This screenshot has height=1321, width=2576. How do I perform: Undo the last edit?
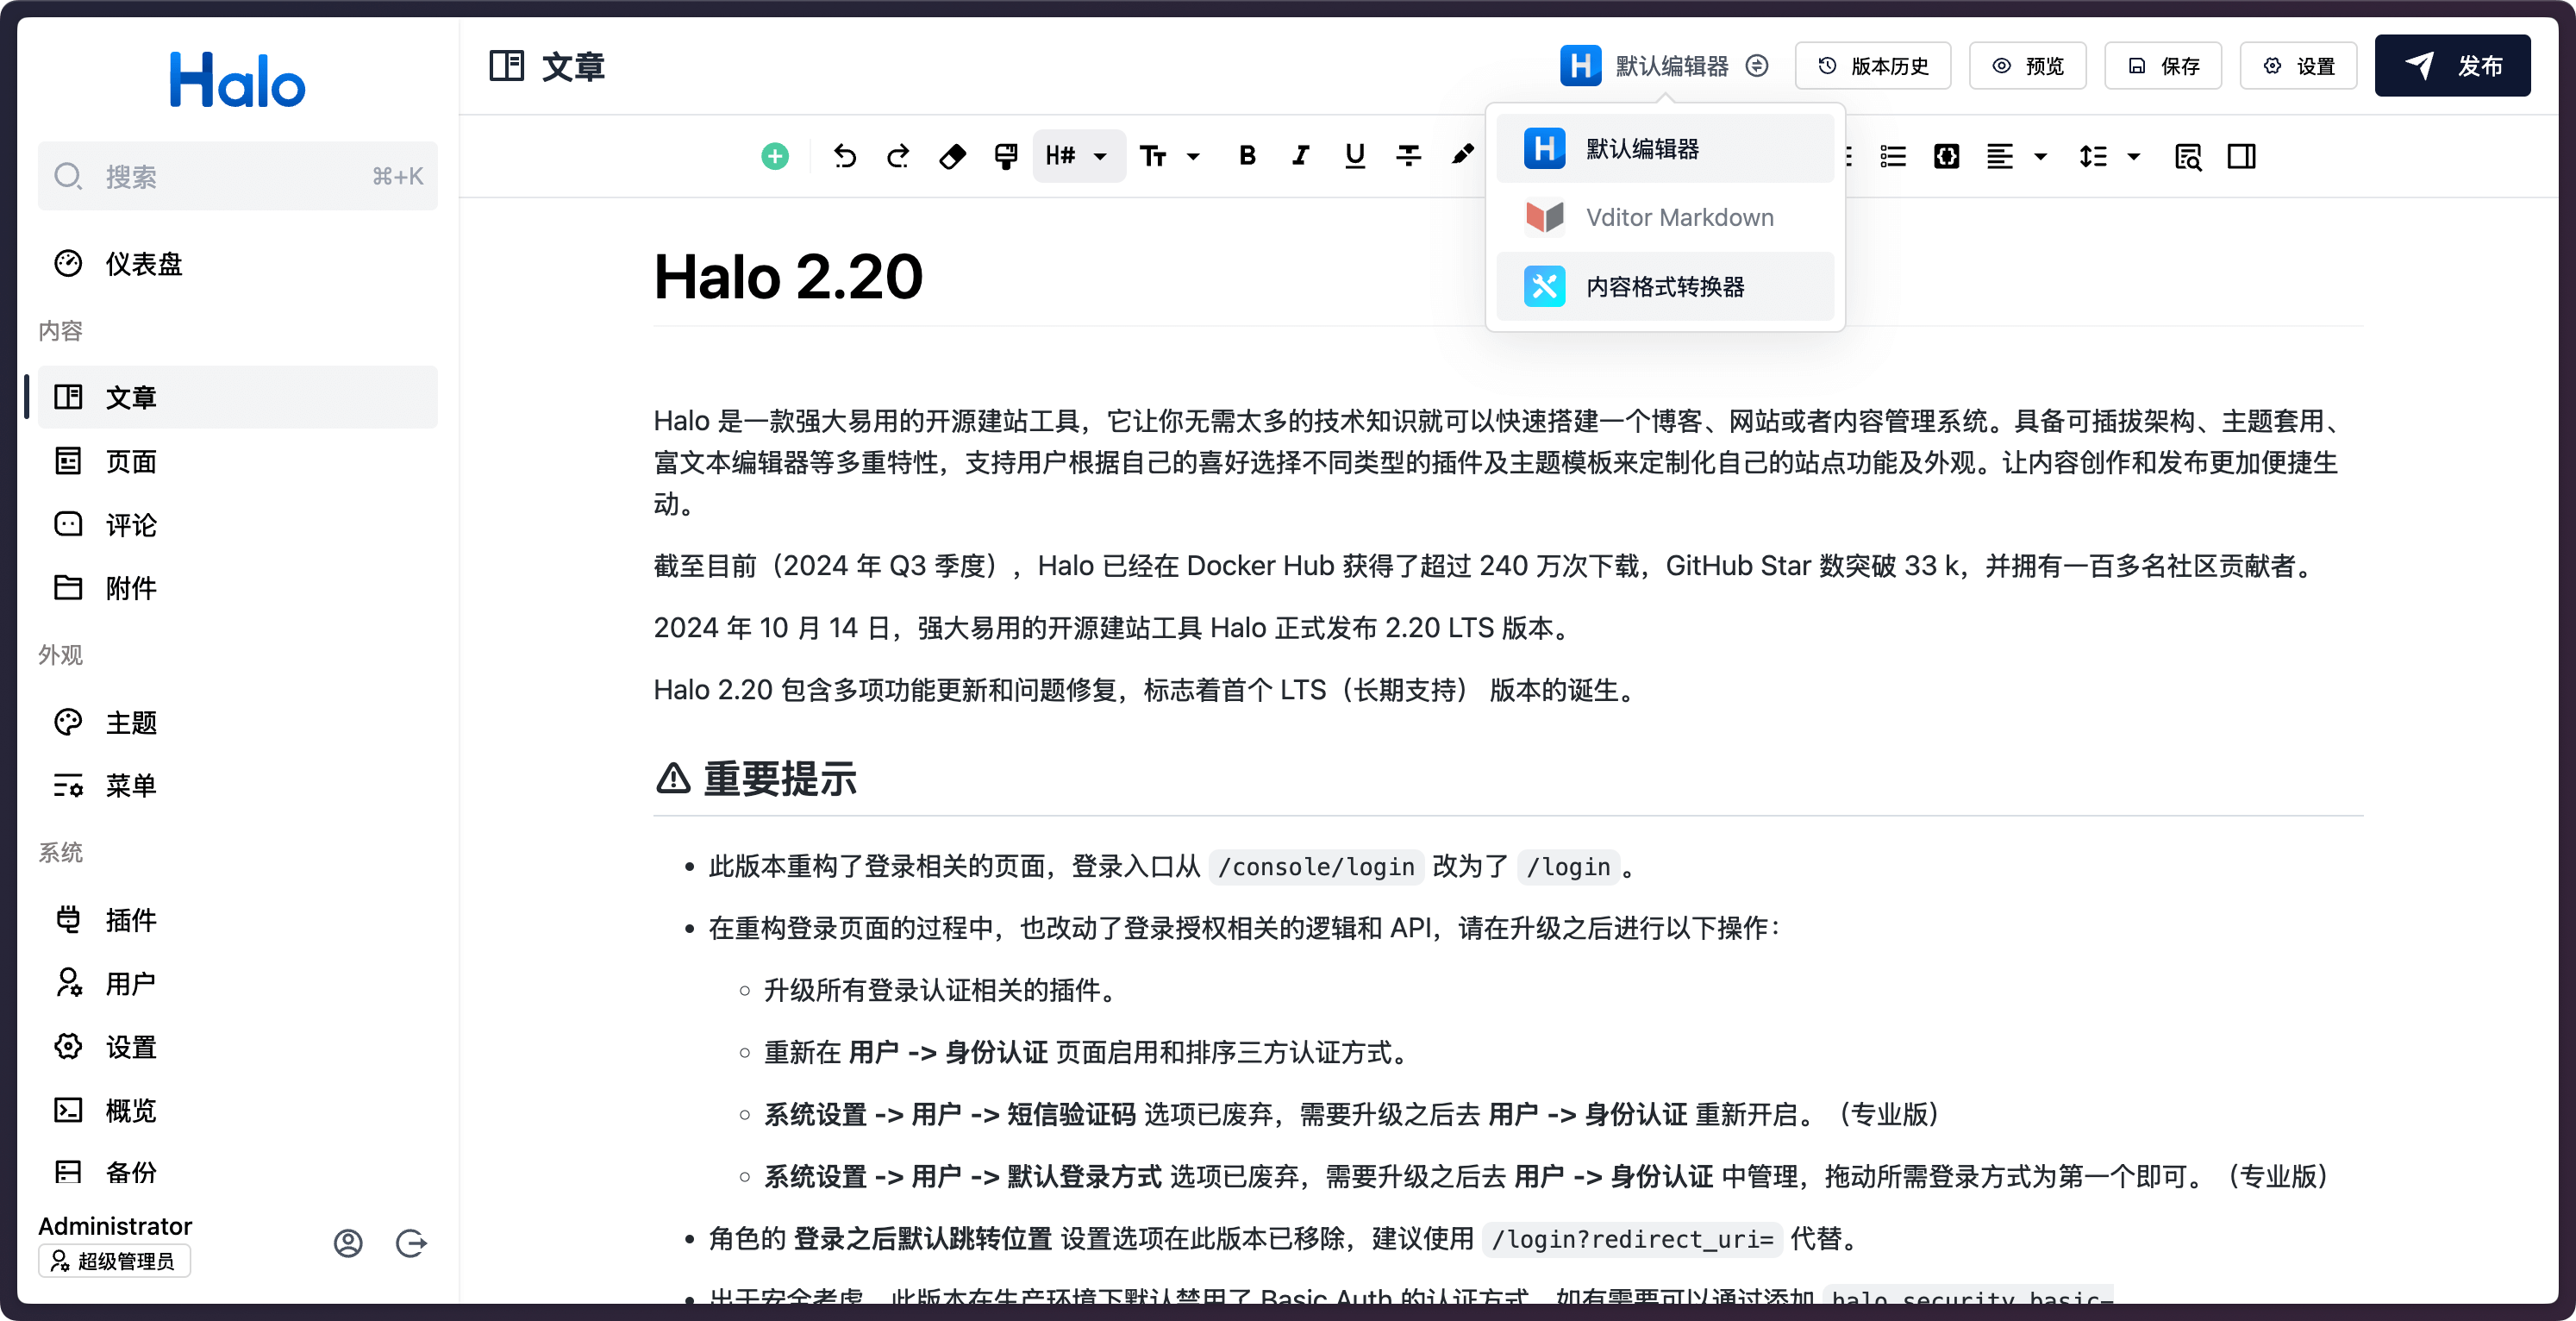tap(845, 156)
